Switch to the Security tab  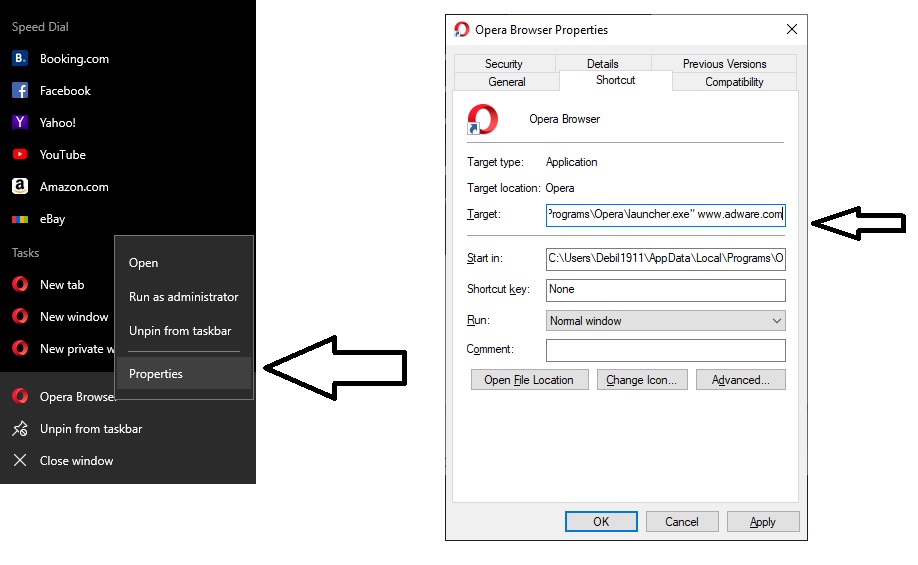pos(503,64)
